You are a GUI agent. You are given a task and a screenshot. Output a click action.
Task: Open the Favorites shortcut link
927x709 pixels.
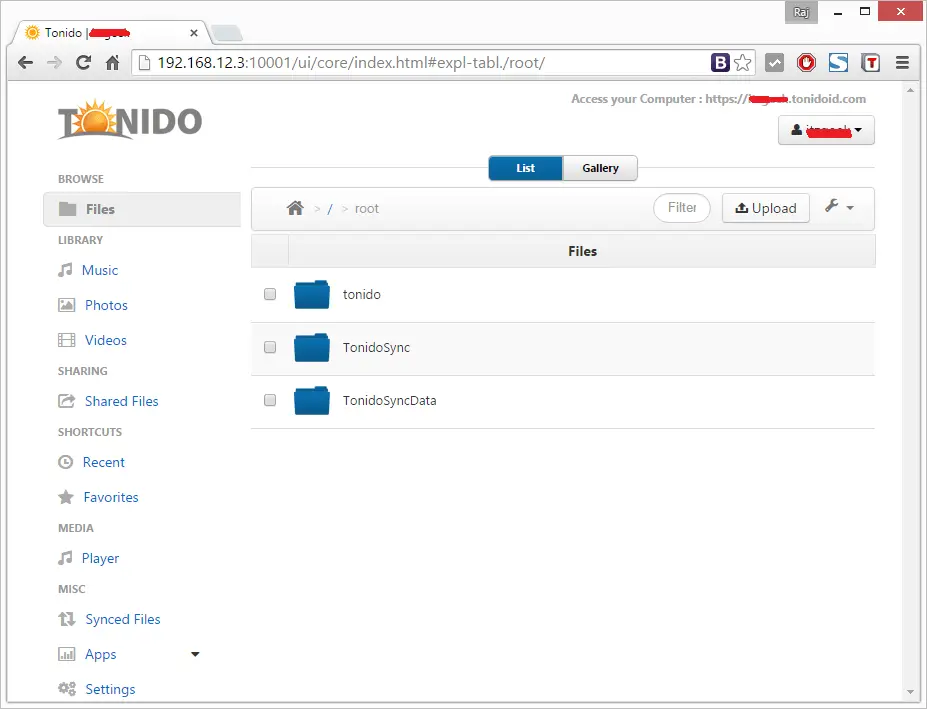coord(111,497)
